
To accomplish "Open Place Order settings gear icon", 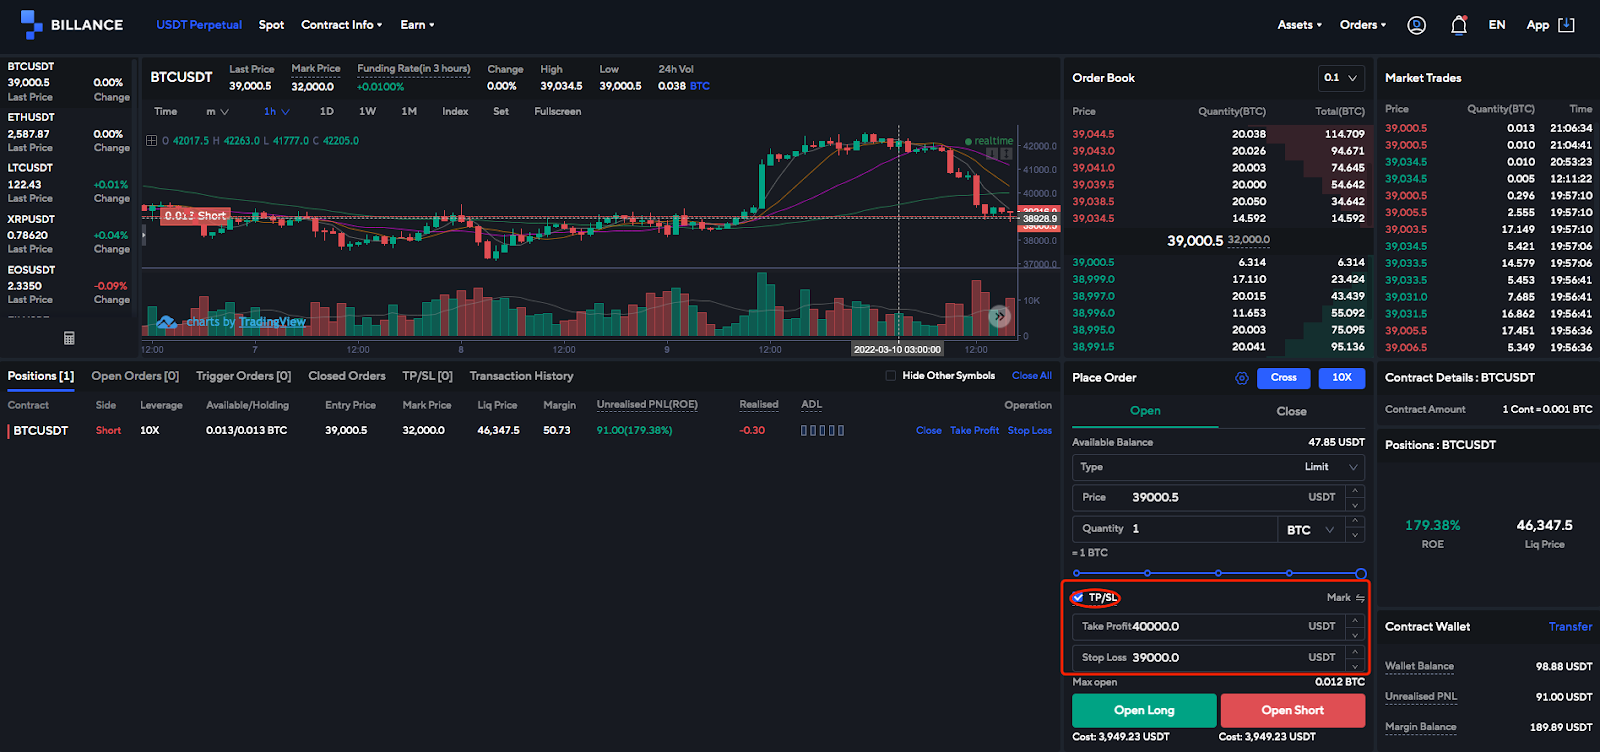I will tap(1242, 378).
